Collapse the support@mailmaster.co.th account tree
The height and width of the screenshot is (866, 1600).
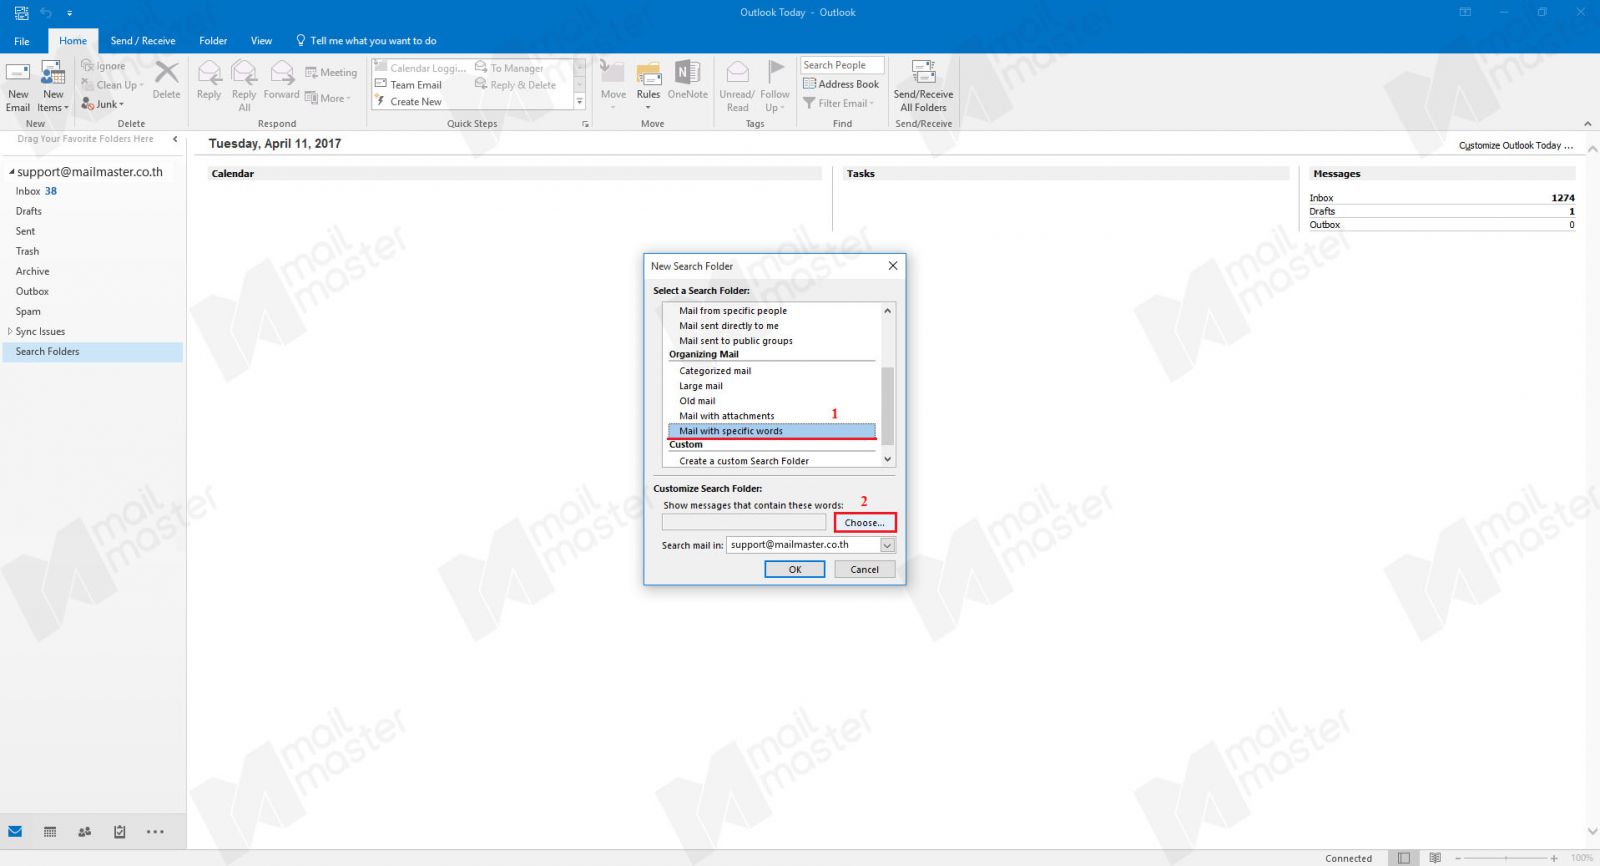point(11,172)
